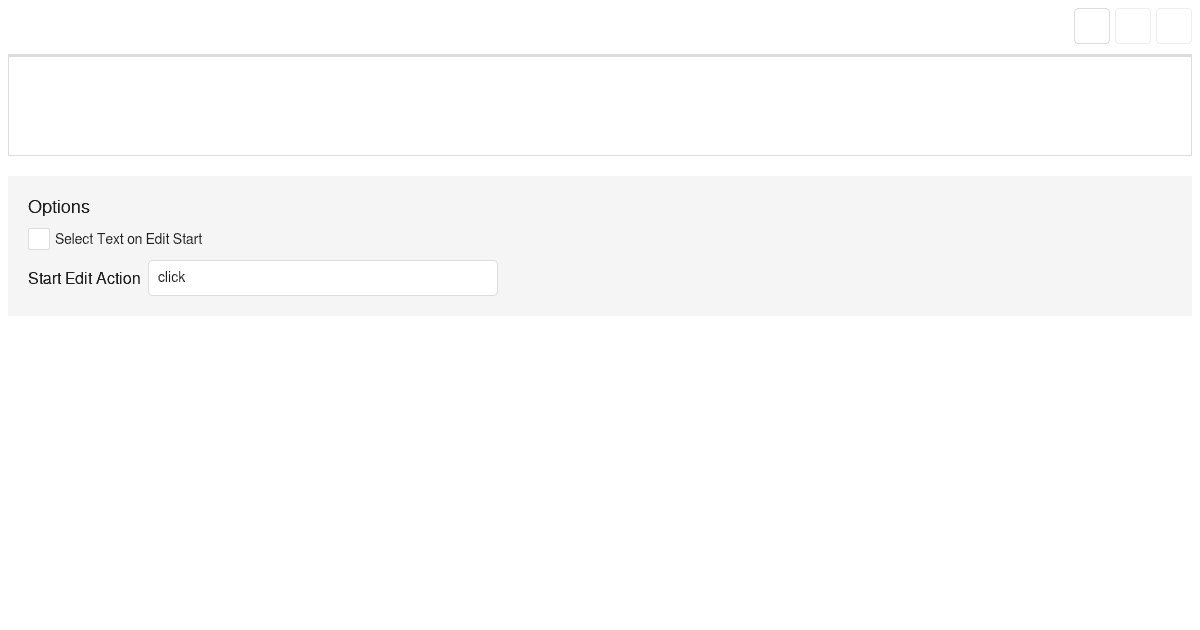This screenshot has height=630, width=1200.
Task: Enable Select Text on Edit Start
Action: pyautogui.click(x=39, y=239)
